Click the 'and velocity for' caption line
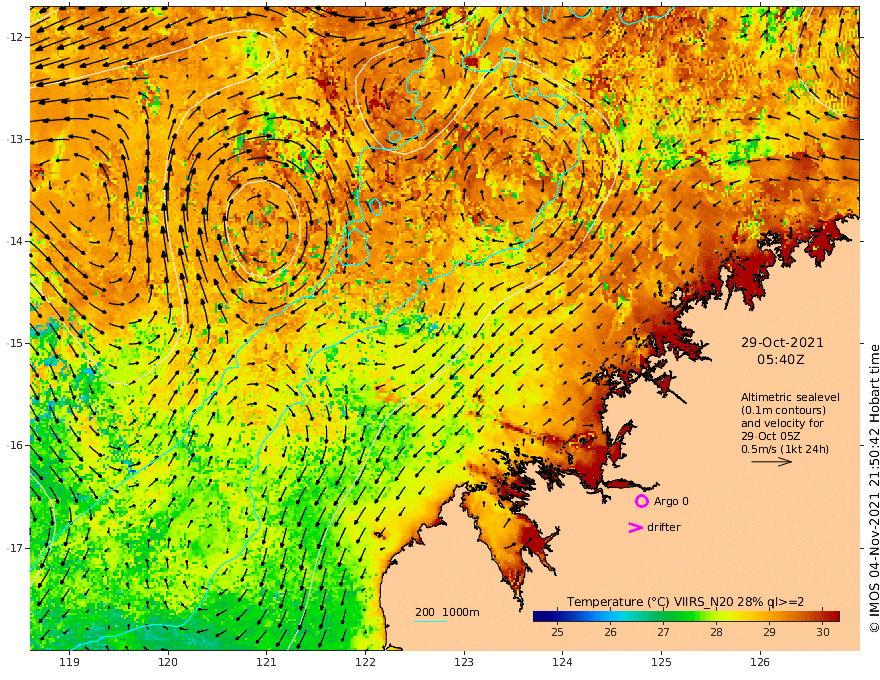The width and height of the screenshot is (880, 680). 782,423
